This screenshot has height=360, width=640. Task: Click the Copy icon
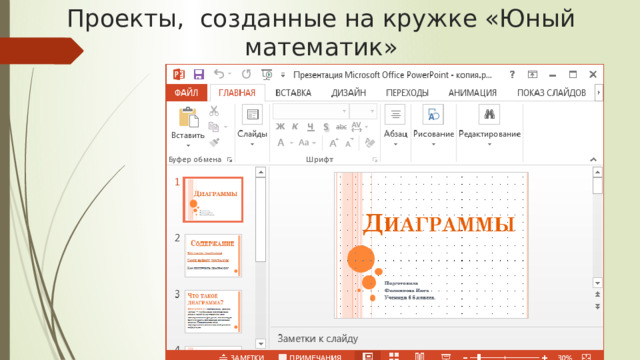point(214,127)
